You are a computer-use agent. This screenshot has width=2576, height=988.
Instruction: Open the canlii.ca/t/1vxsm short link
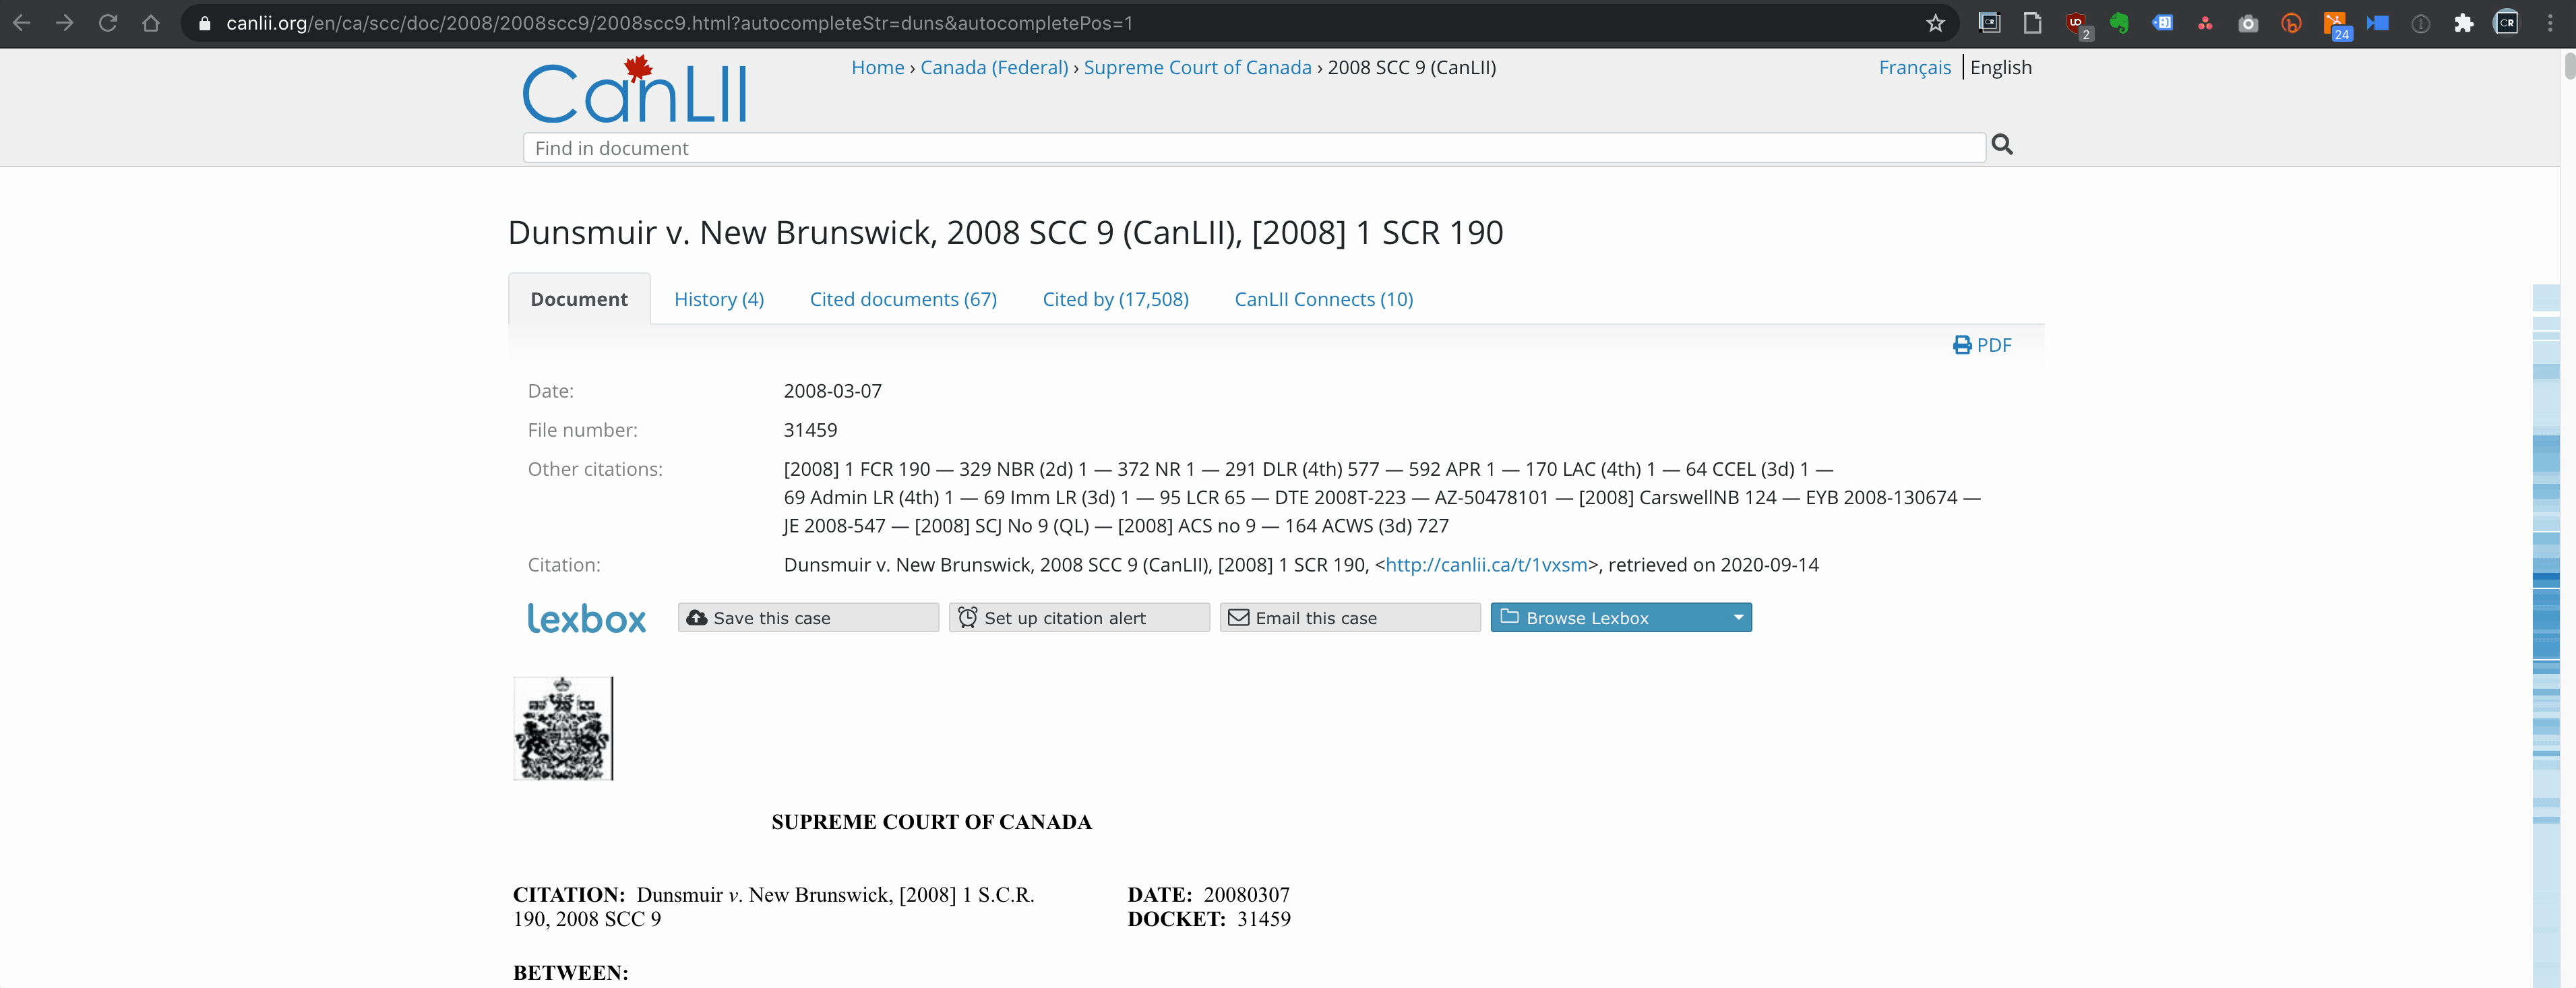click(1486, 565)
